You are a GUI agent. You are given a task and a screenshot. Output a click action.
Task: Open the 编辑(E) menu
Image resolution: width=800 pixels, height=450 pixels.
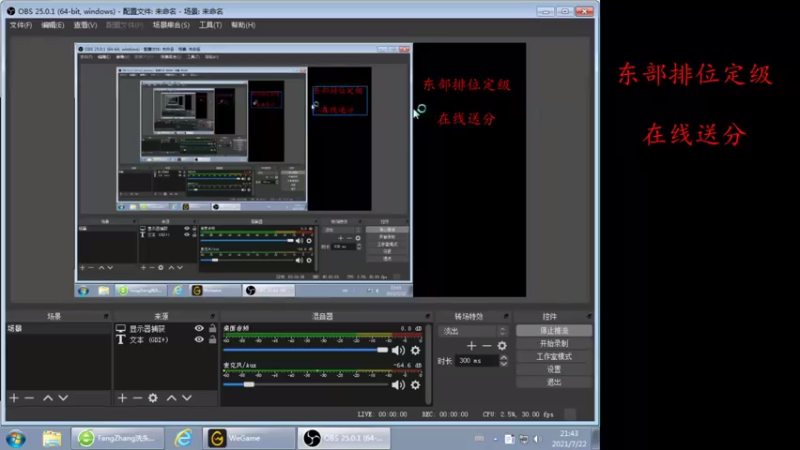click(53, 25)
